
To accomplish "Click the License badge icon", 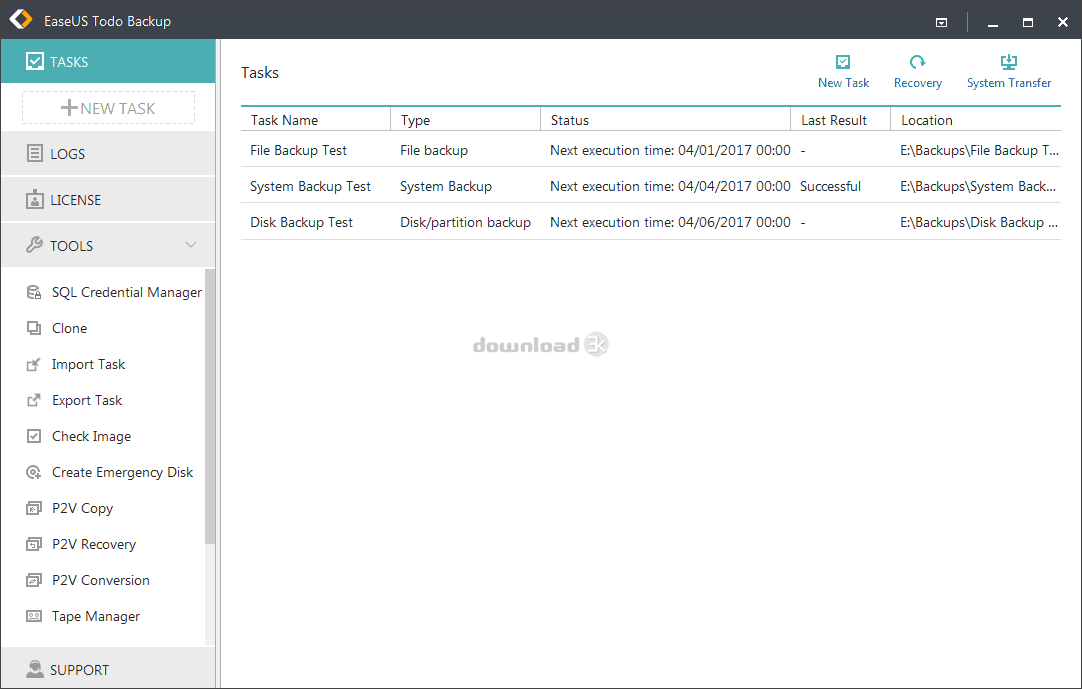I will [35, 200].
